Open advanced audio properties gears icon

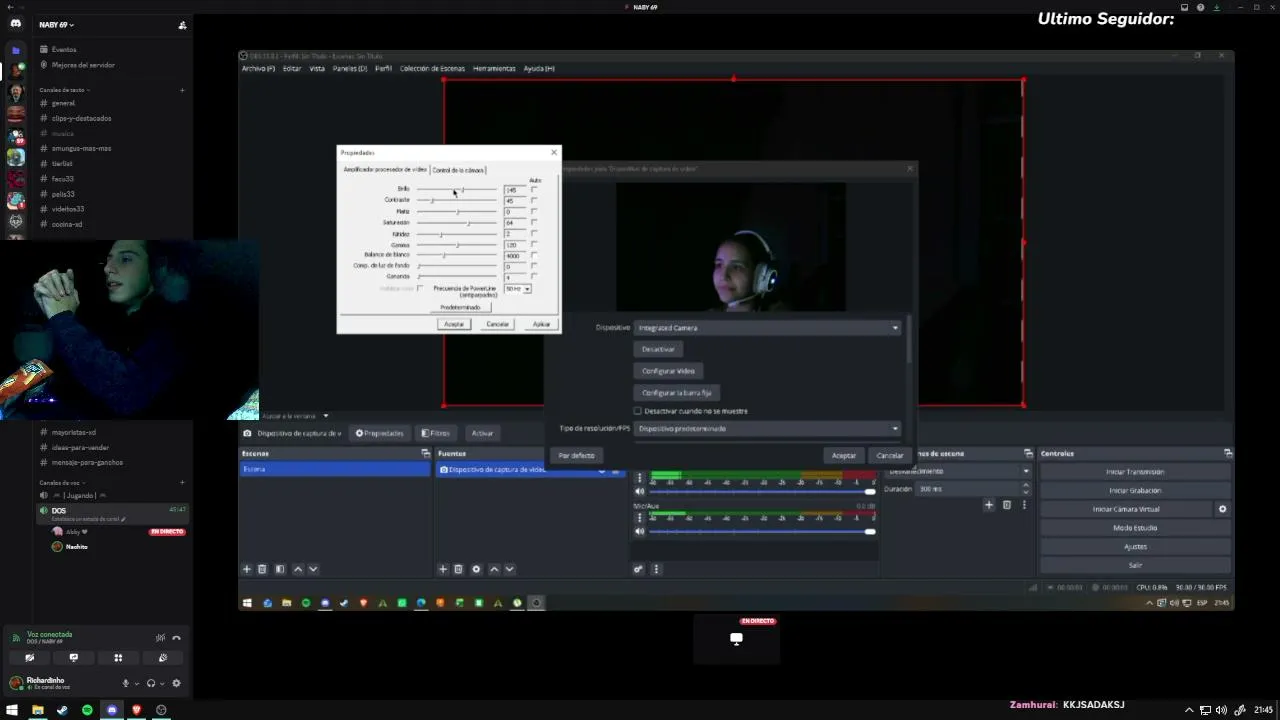[639, 569]
